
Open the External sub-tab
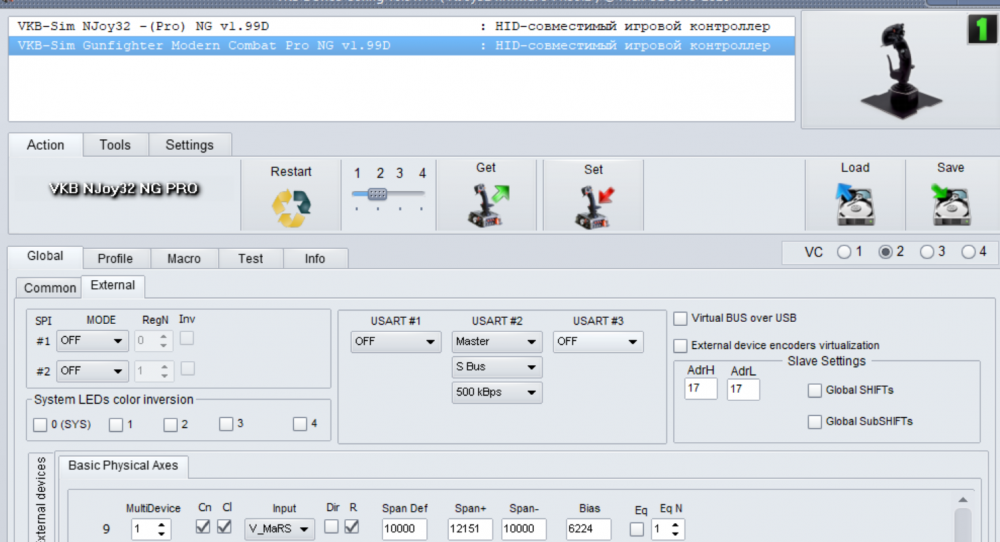tap(113, 286)
